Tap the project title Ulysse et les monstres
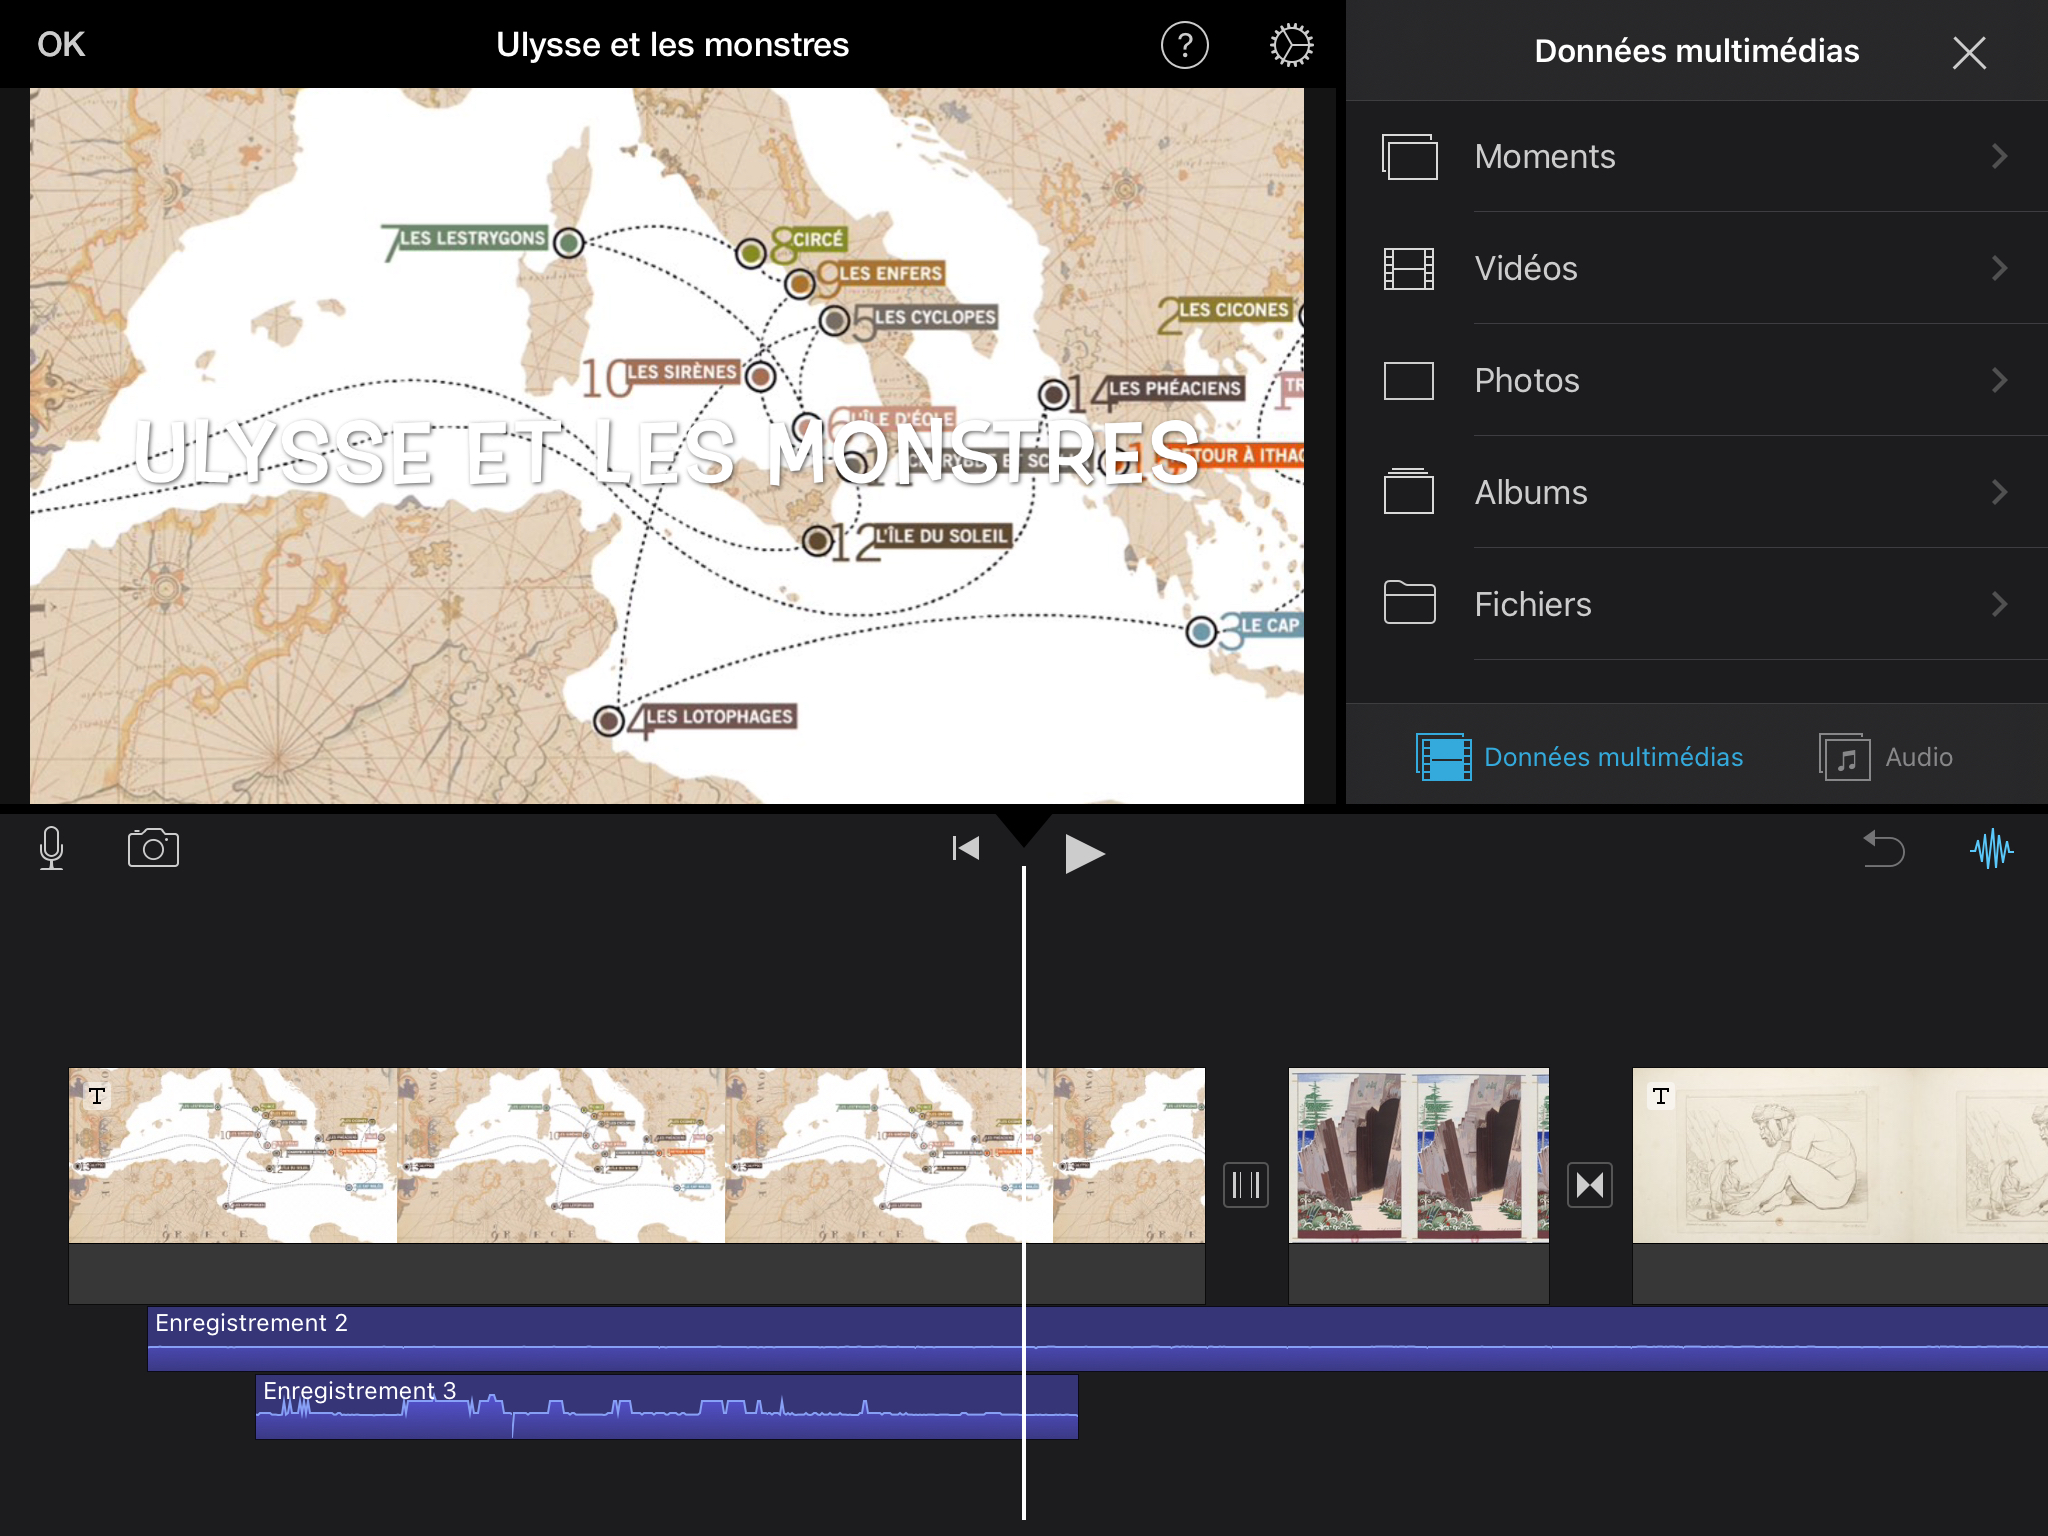This screenshot has width=2048, height=1536. [x=673, y=45]
